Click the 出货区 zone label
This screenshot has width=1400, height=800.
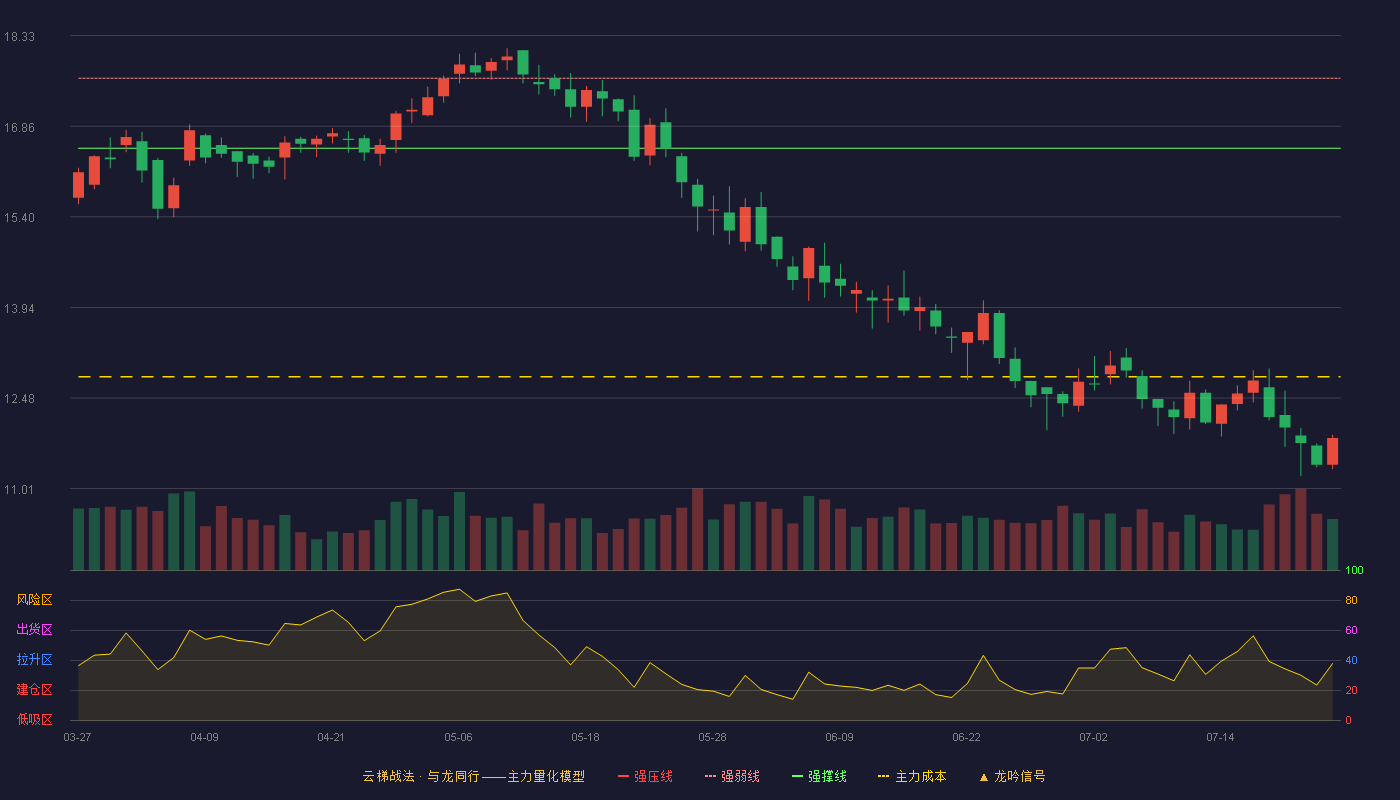(x=34, y=630)
